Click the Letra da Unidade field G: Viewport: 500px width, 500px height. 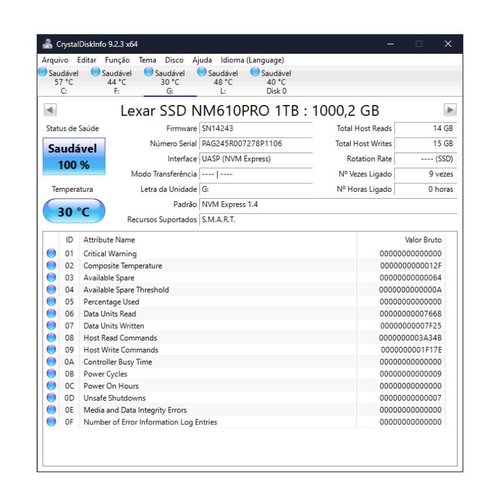(256, 189)
